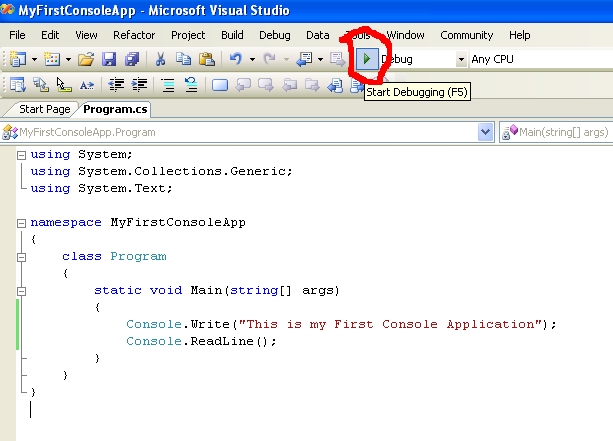Click the Display Quick Info icon
The width and height of the screenshot is (613, 441).
[64, 84]
